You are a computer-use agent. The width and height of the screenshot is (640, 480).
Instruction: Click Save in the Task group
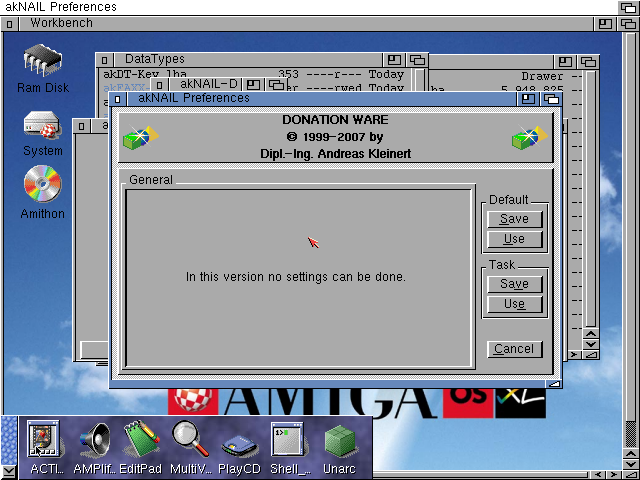(x=515, y=284)
